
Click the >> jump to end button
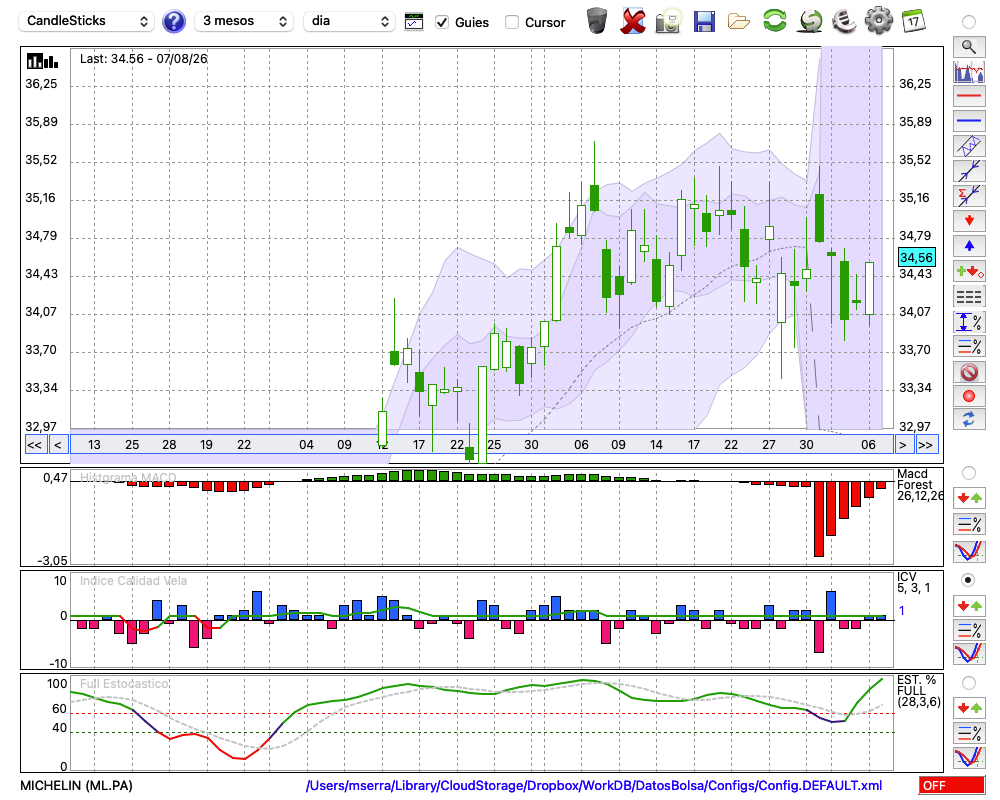pyautogui.click(x=926, y=445)
